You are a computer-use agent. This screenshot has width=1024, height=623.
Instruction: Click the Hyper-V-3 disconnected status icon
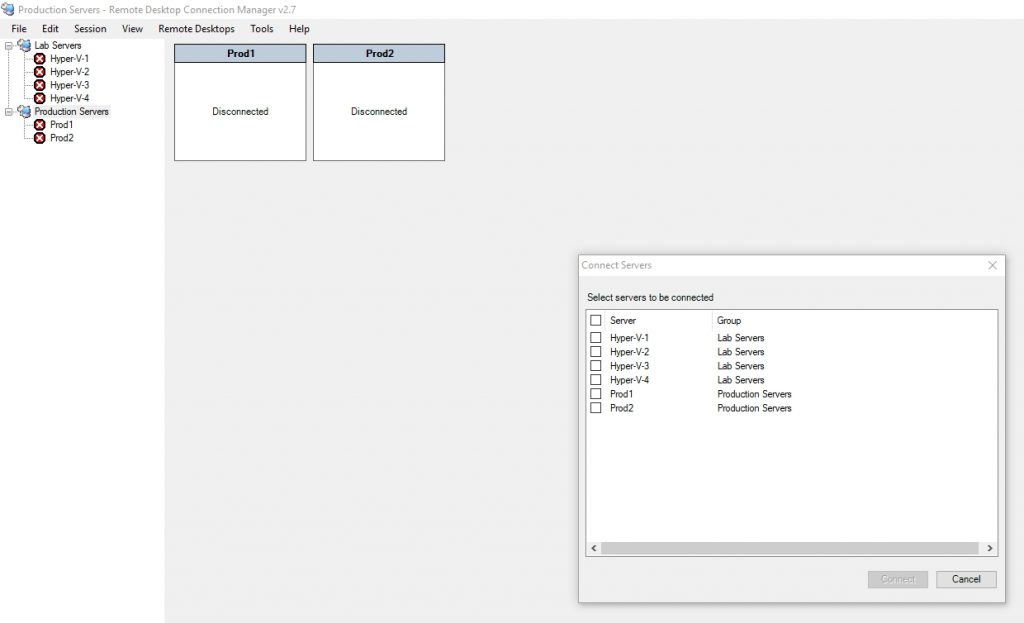click(40, 85)
